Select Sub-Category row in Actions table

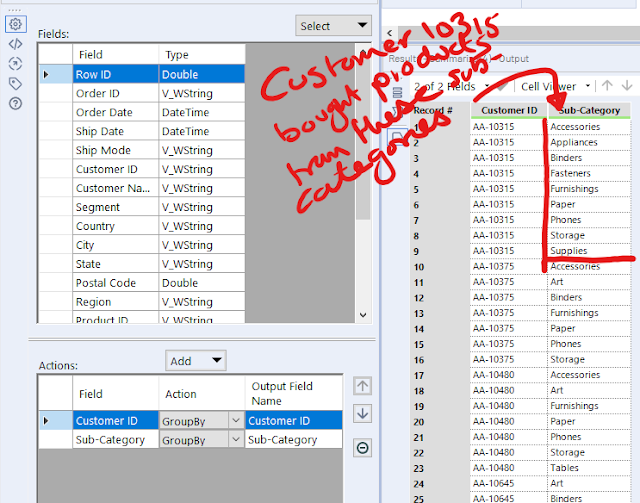(x=190, y=440)
